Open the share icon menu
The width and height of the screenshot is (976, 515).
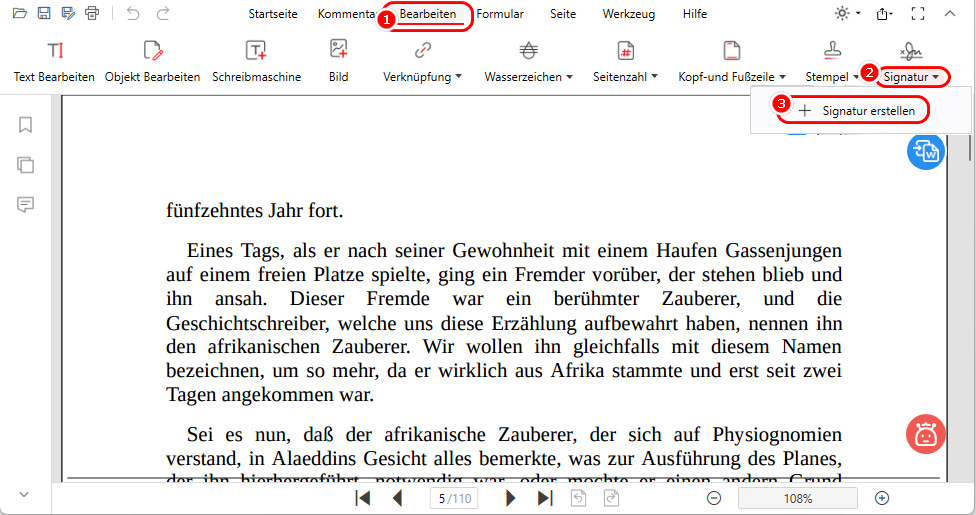[x=884, y=13]
